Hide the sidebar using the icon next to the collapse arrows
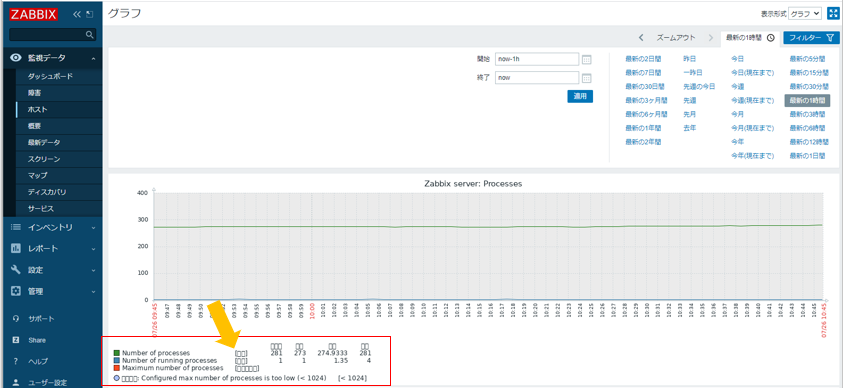The image size is (843, 388). coord(90,15)
